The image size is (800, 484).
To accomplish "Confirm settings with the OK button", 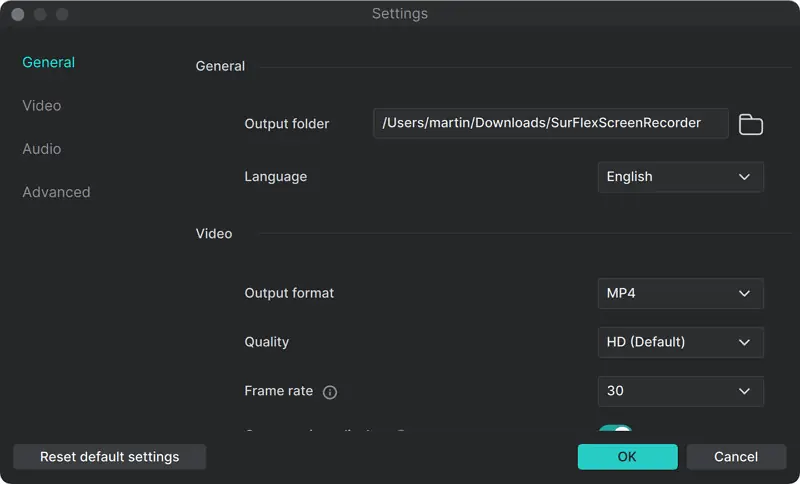I will 628,456.
